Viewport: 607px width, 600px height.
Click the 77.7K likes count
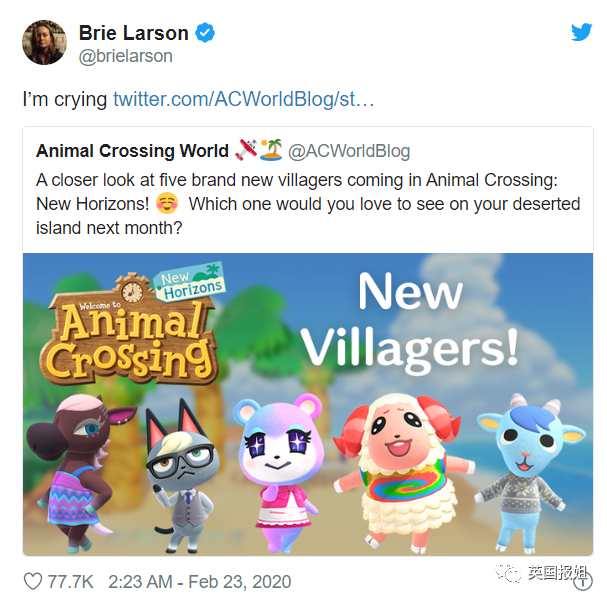tap(70, 582)
